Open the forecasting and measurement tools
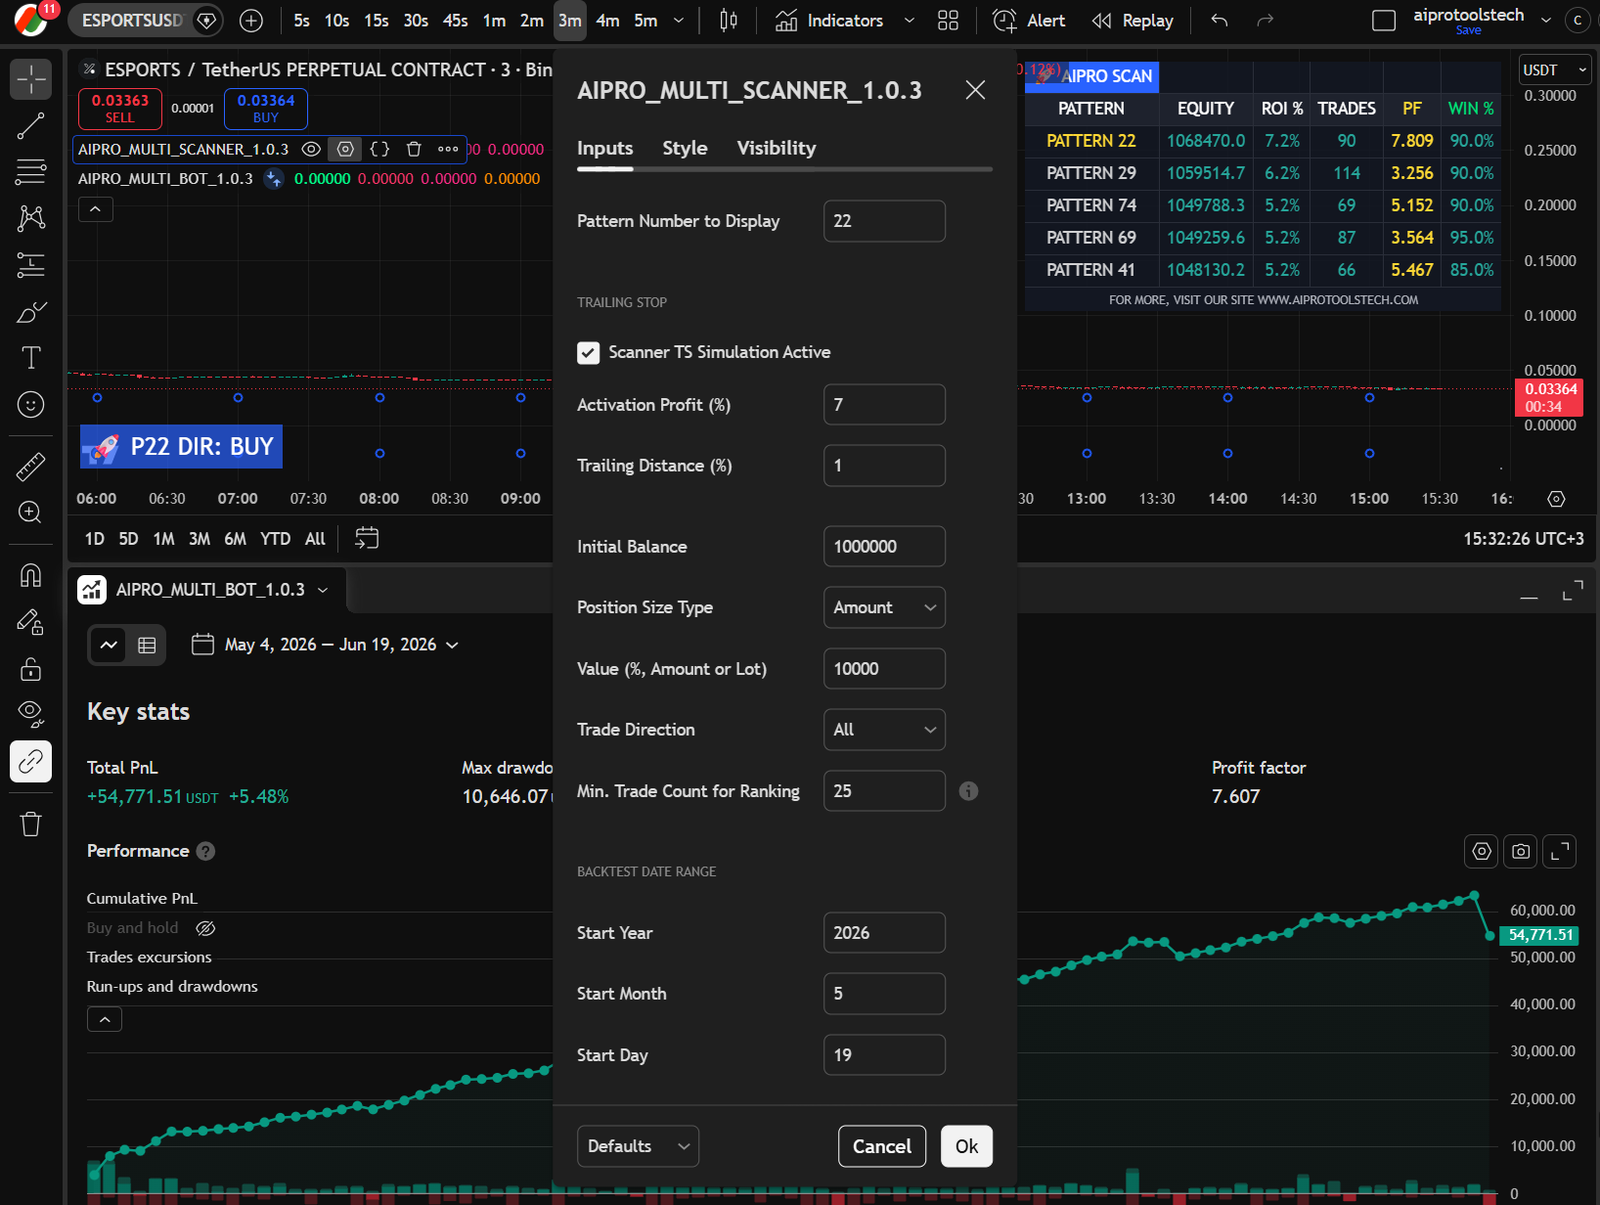This screenshot has width=1600, height=1205. click(31, 265)
